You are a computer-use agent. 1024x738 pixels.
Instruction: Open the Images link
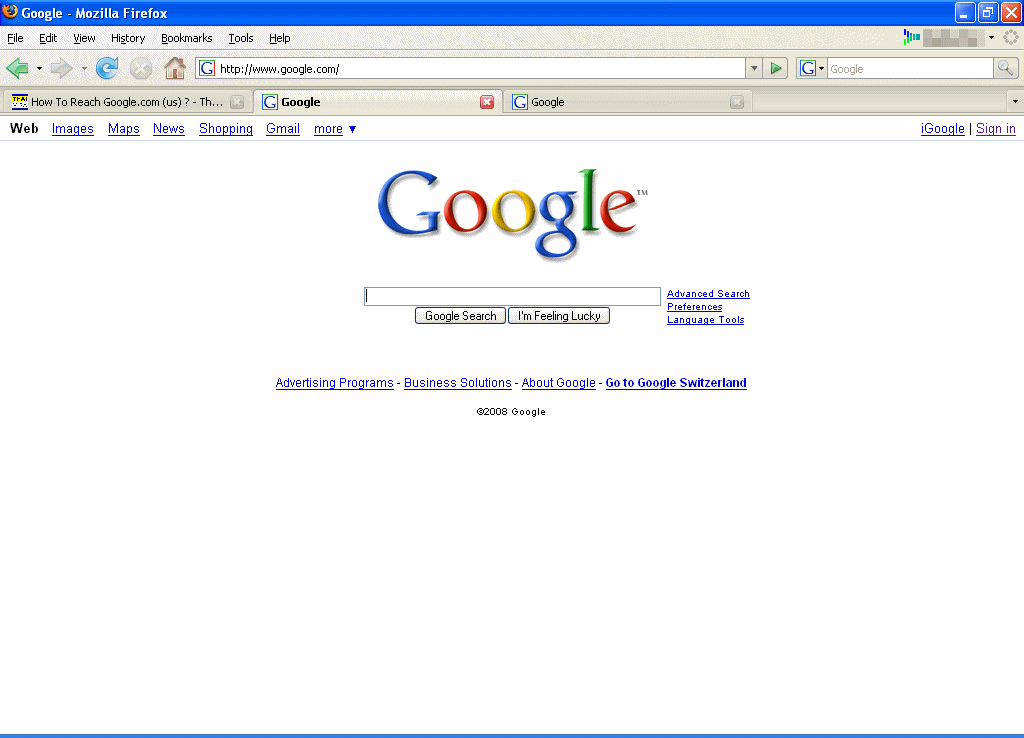(72, 129)
